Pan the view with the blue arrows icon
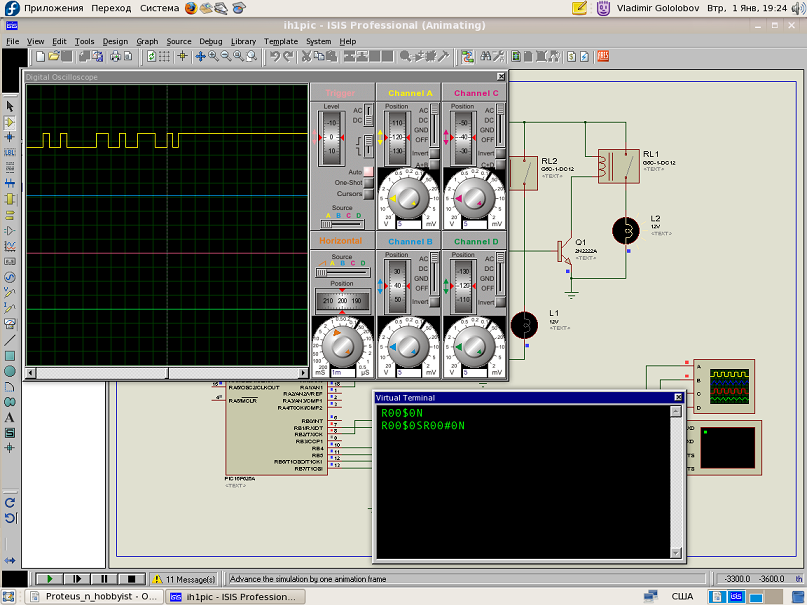This screenshot has height=605, width=807. point(200,57)
